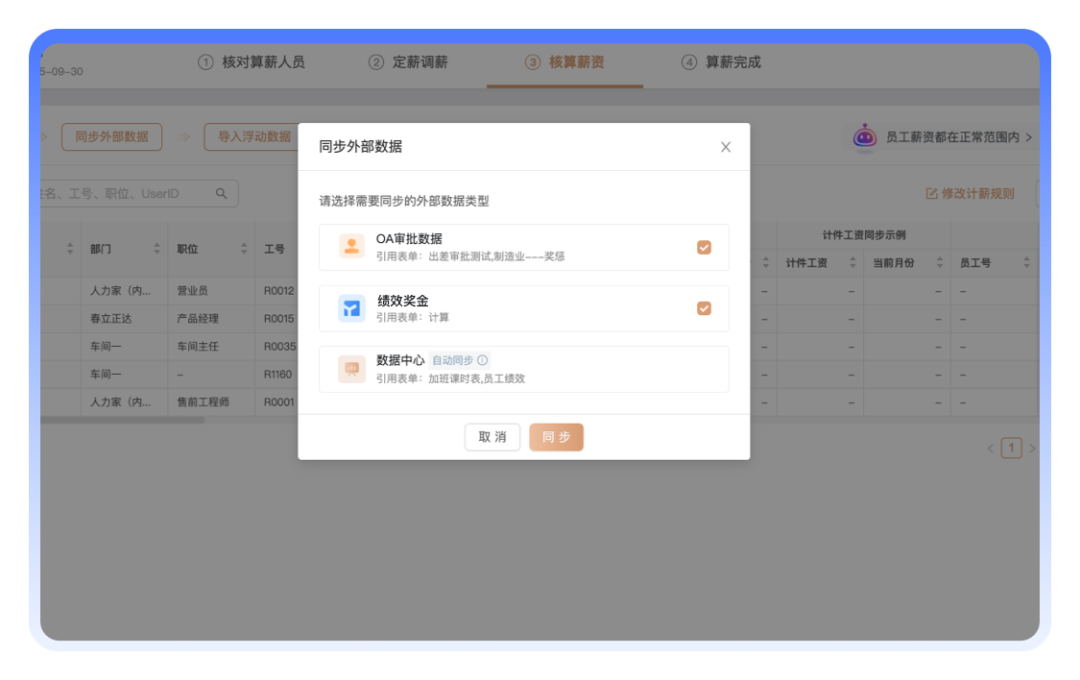This screenshot has width=1080, height=680.
Task: Select the 数据中心 data source row
Action: (x=523, y=369)
